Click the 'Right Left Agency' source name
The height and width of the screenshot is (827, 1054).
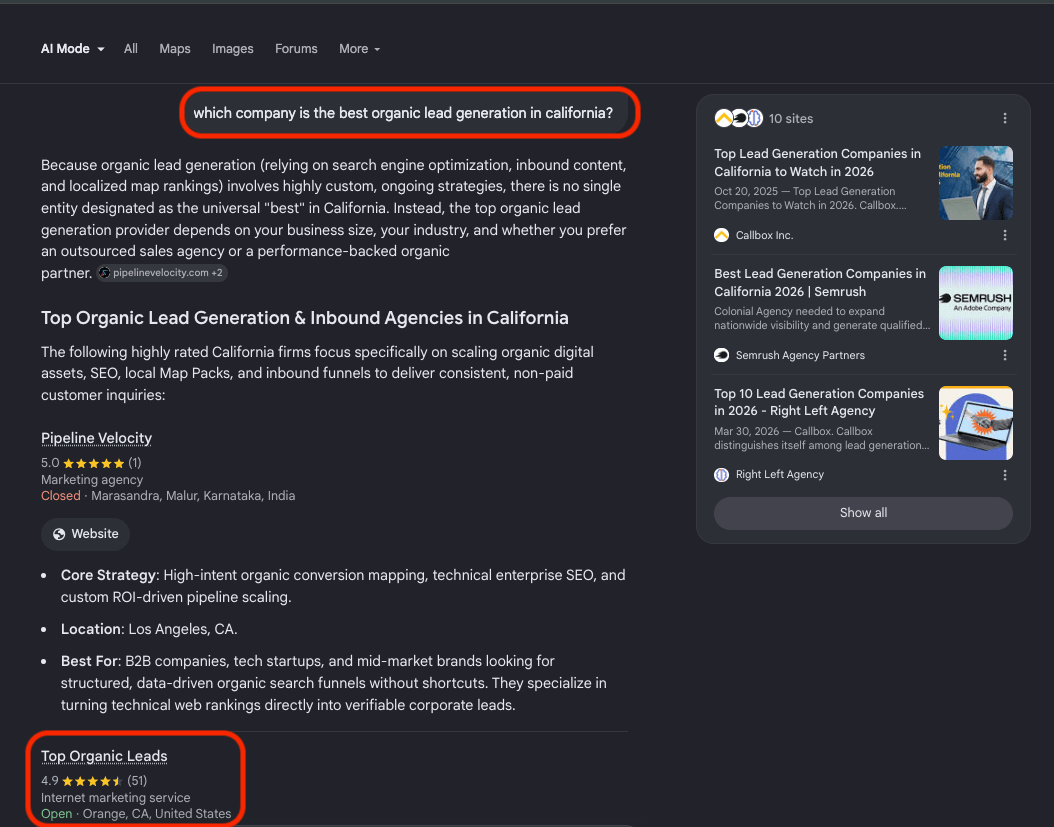(x=780, y=475)
